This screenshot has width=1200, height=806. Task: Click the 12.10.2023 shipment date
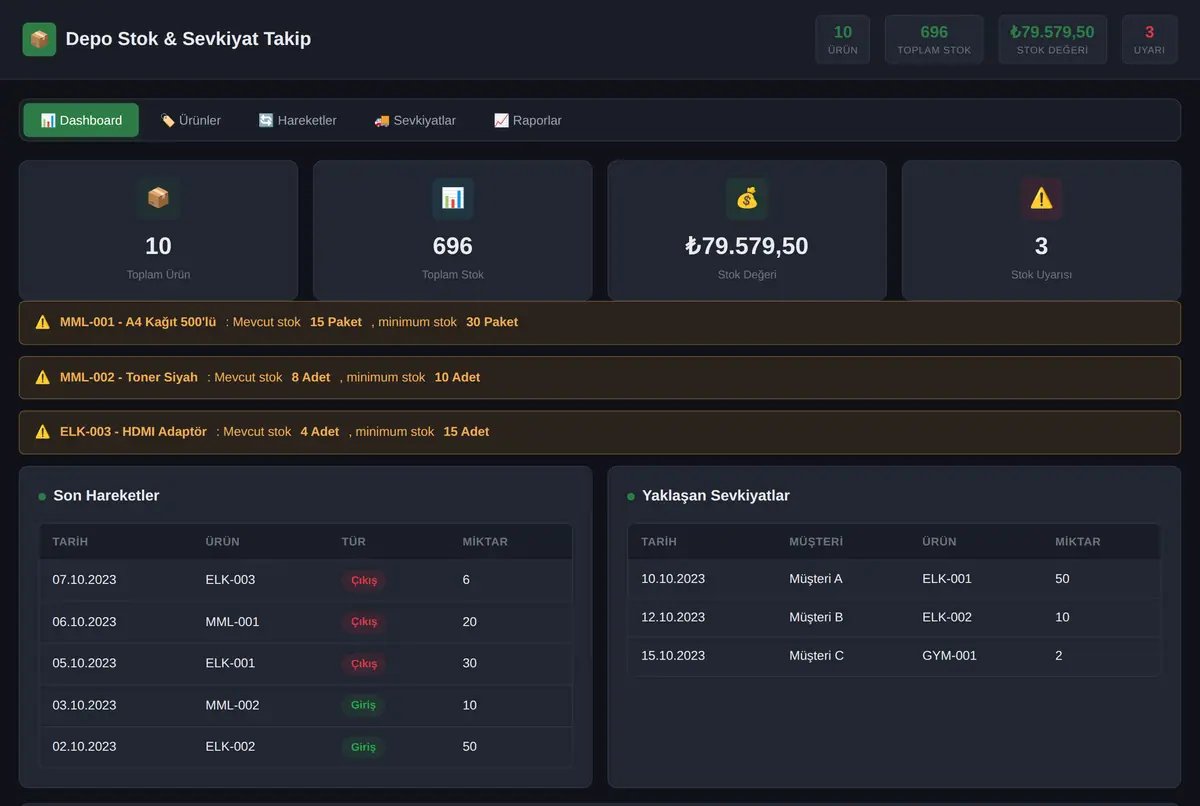[x=673, y=617]
